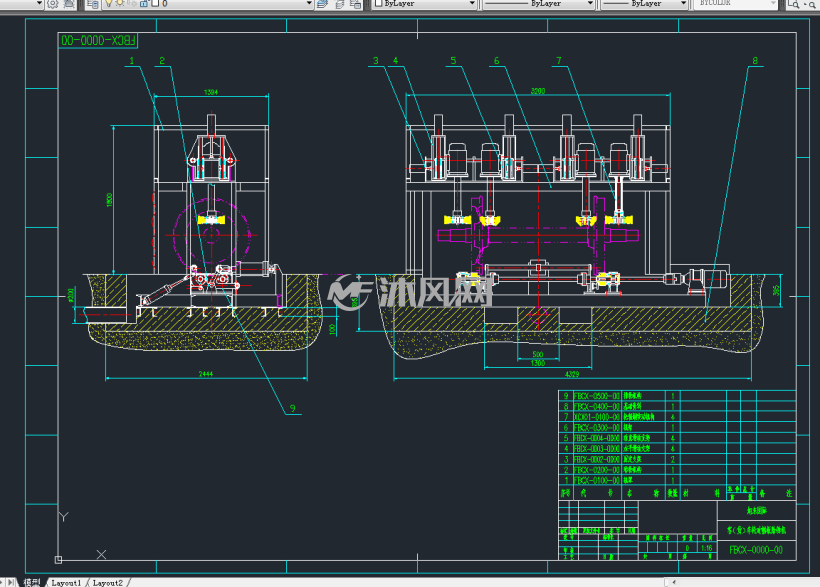Toggle freeze sun icon for layer 0
Viewport: 820px width, 587px height.
(120, 3)
